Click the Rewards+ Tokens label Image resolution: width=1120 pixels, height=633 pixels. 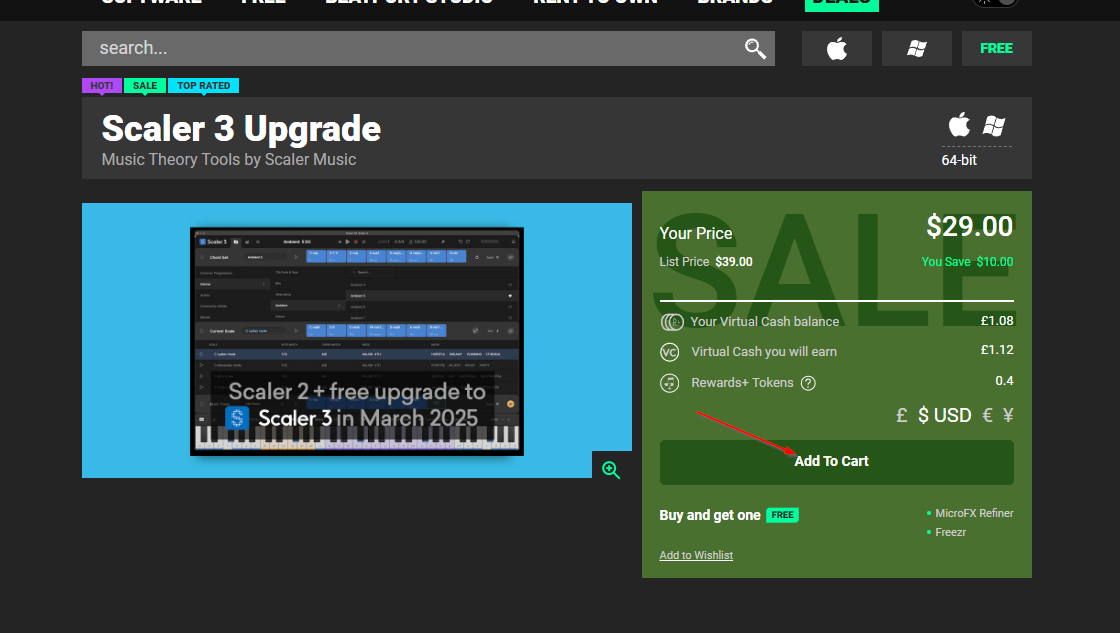(742, 383)
